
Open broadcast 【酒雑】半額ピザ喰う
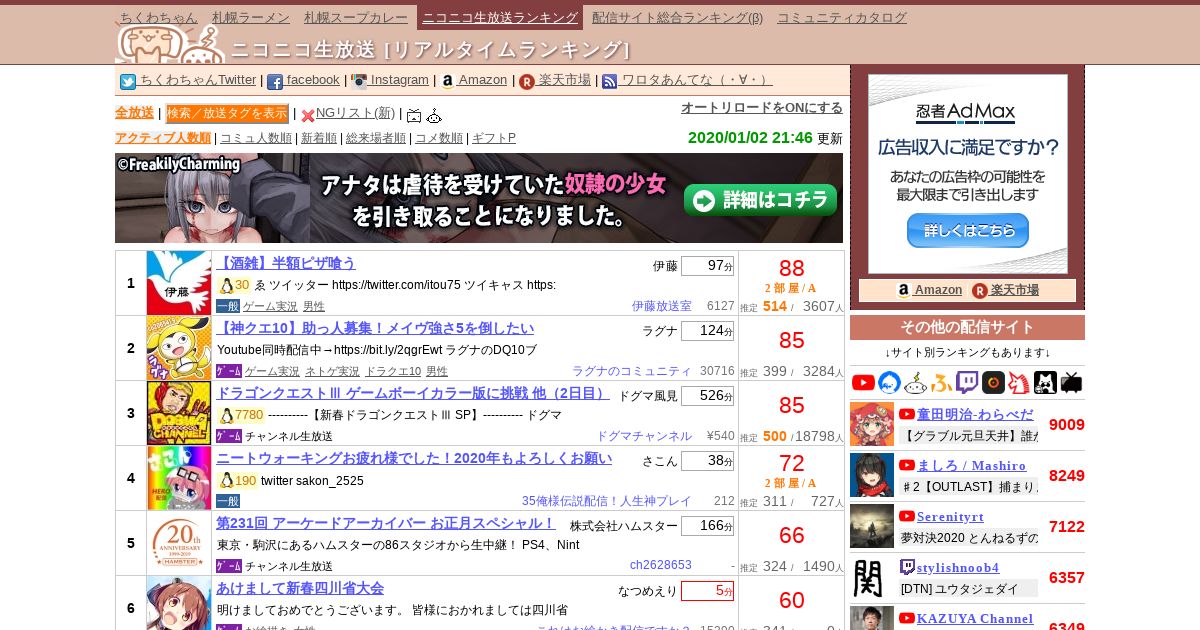pos(286,263)
